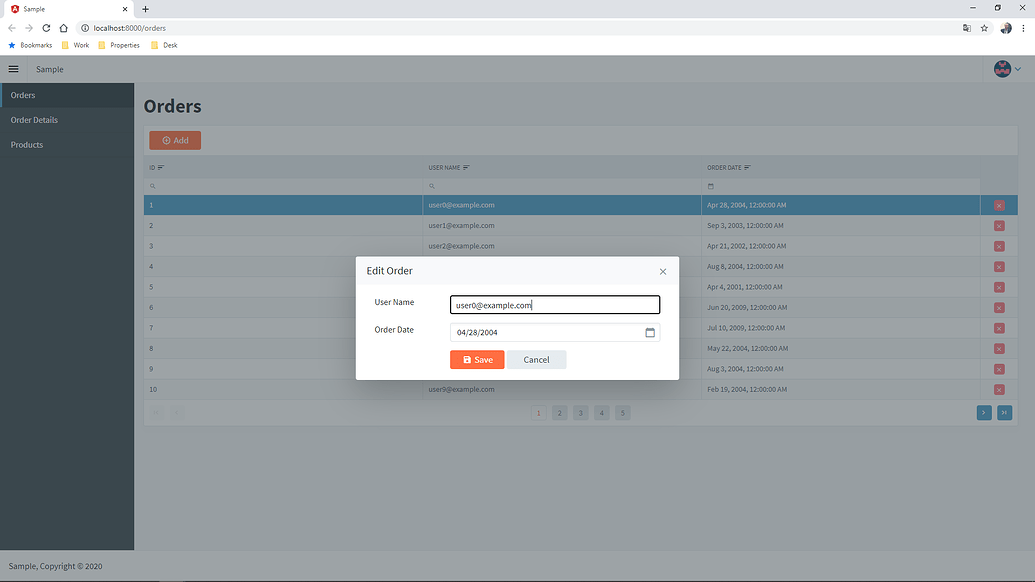Focus the User Name input field
The image size is (1035, 582).
click(x=554, y=305)
